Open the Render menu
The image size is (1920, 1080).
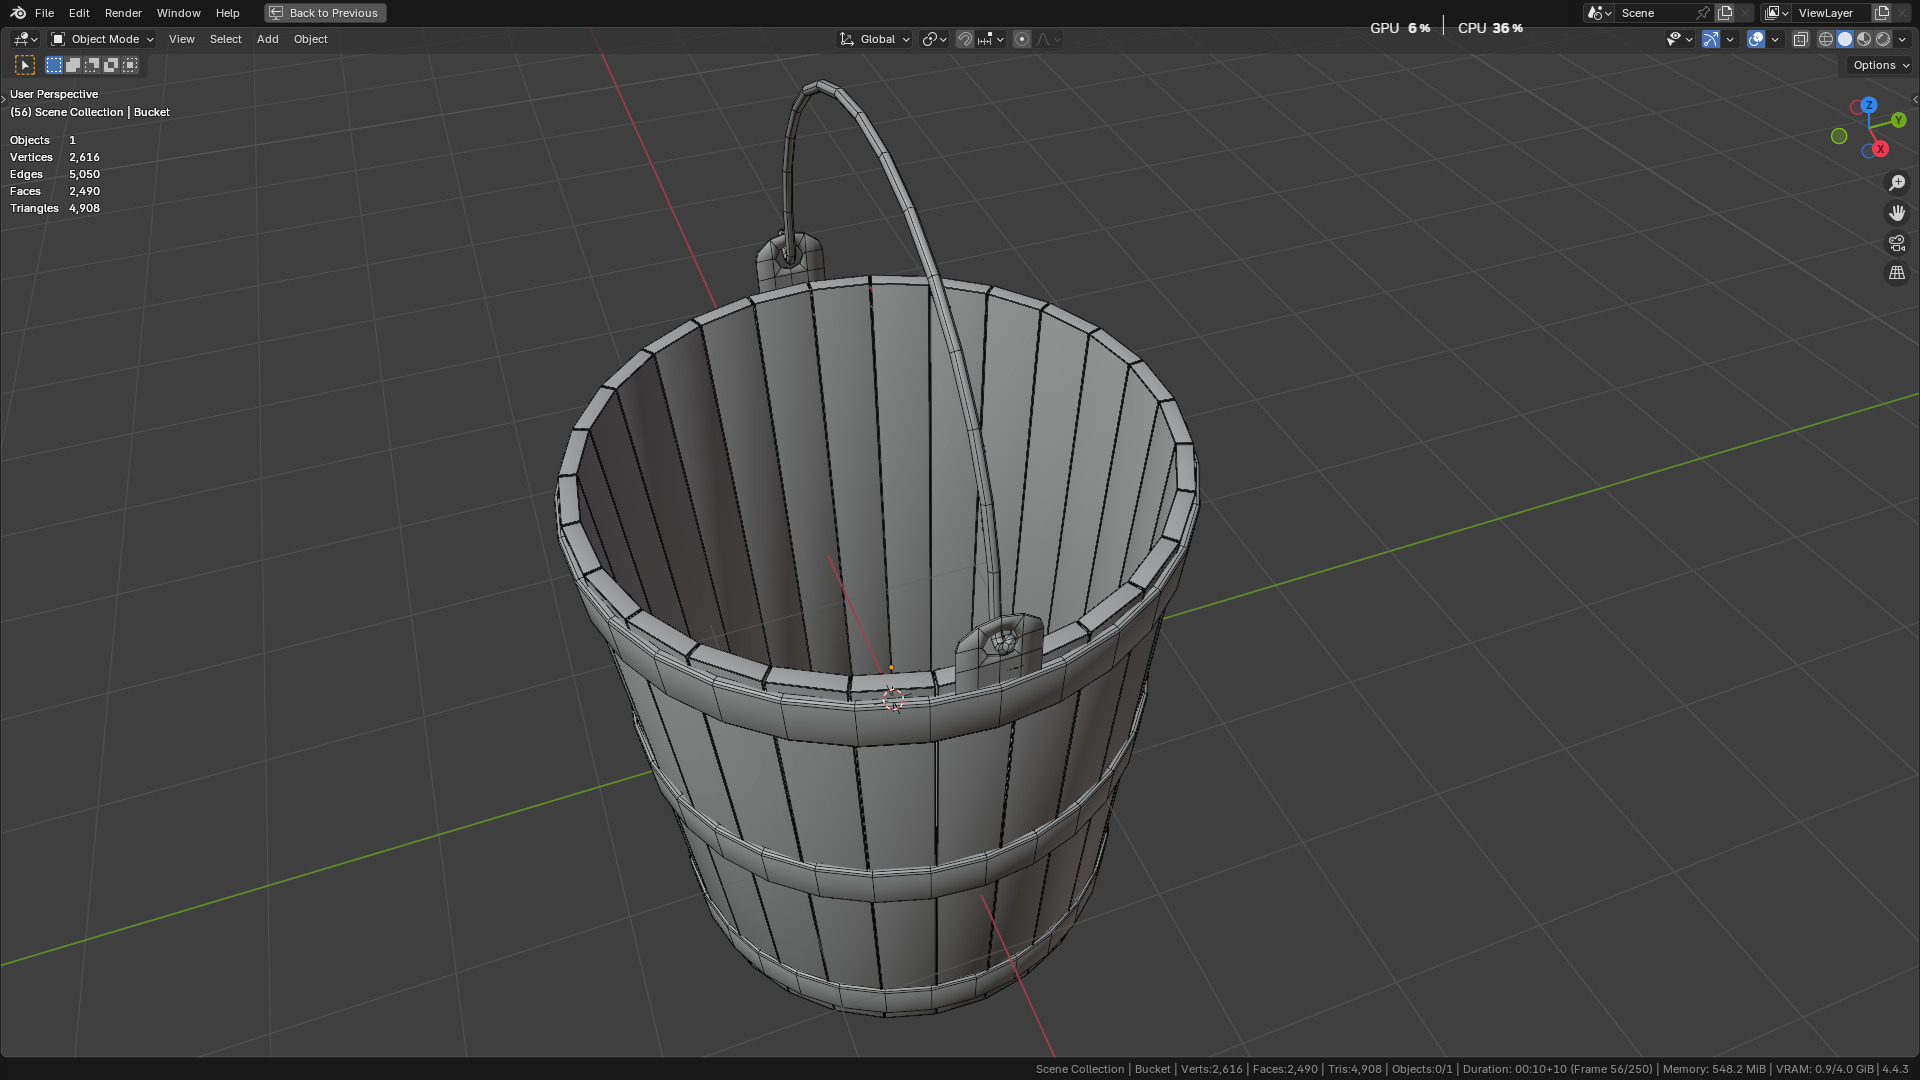point(123,13)
